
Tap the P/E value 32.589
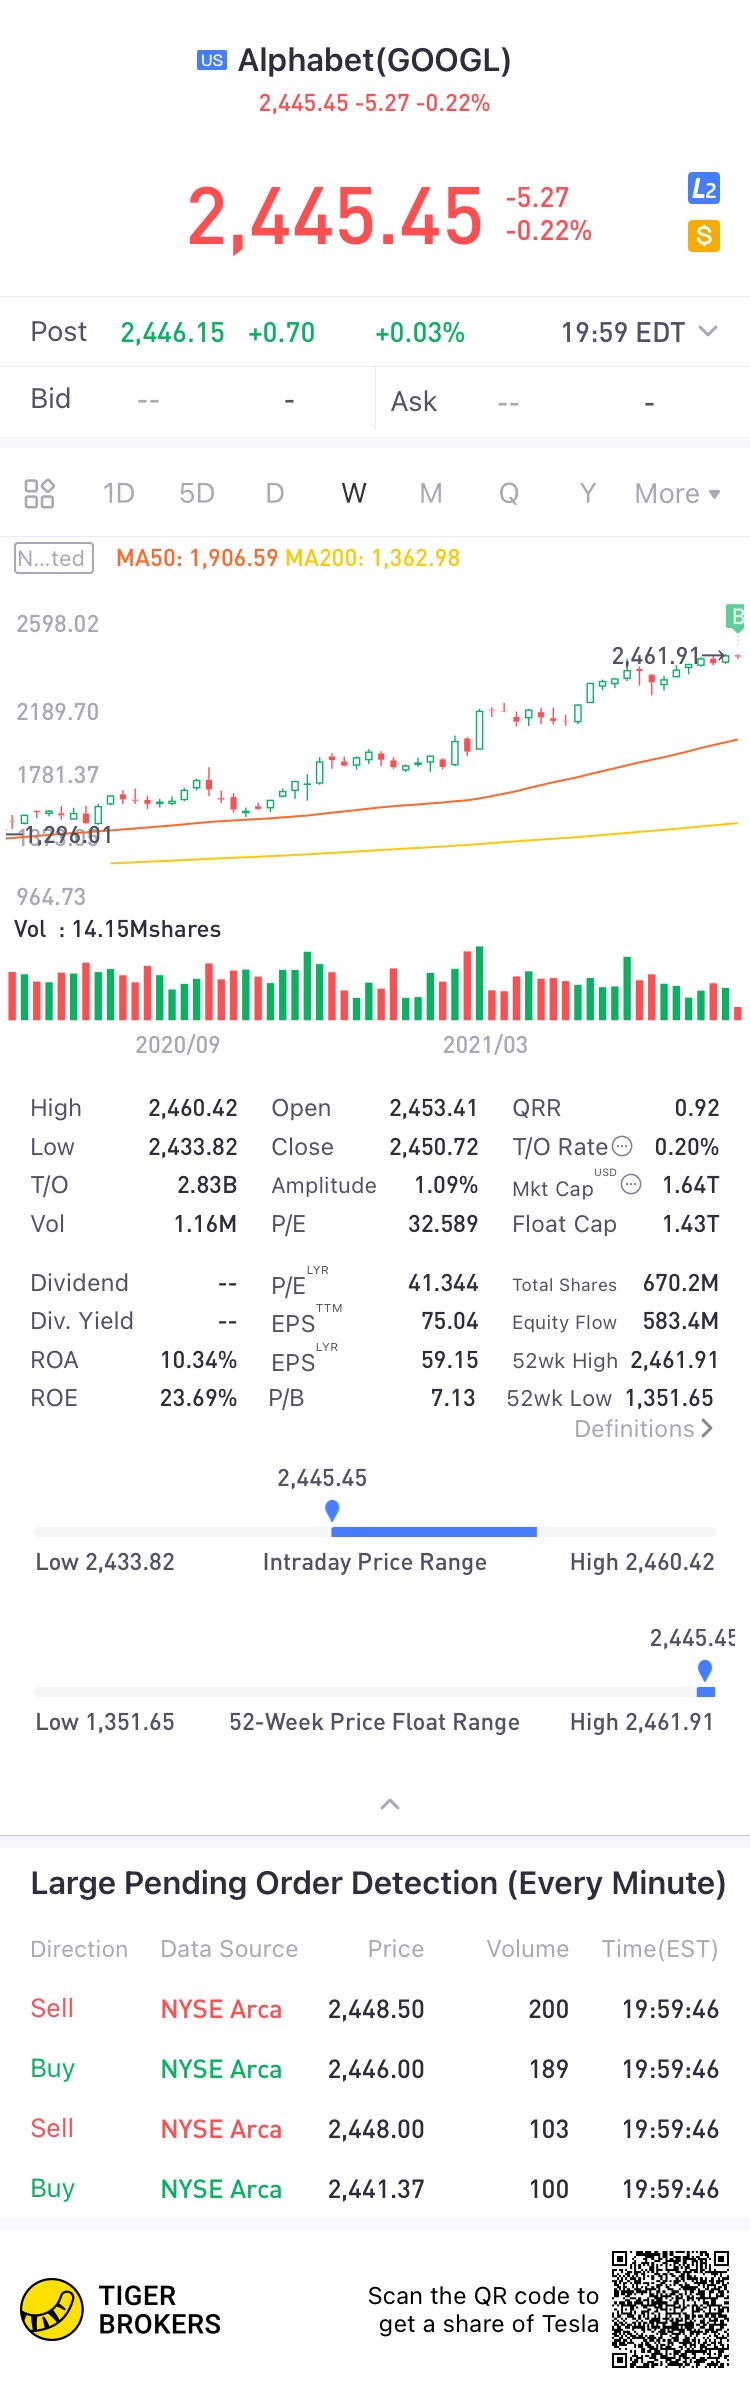(443, 1223)
